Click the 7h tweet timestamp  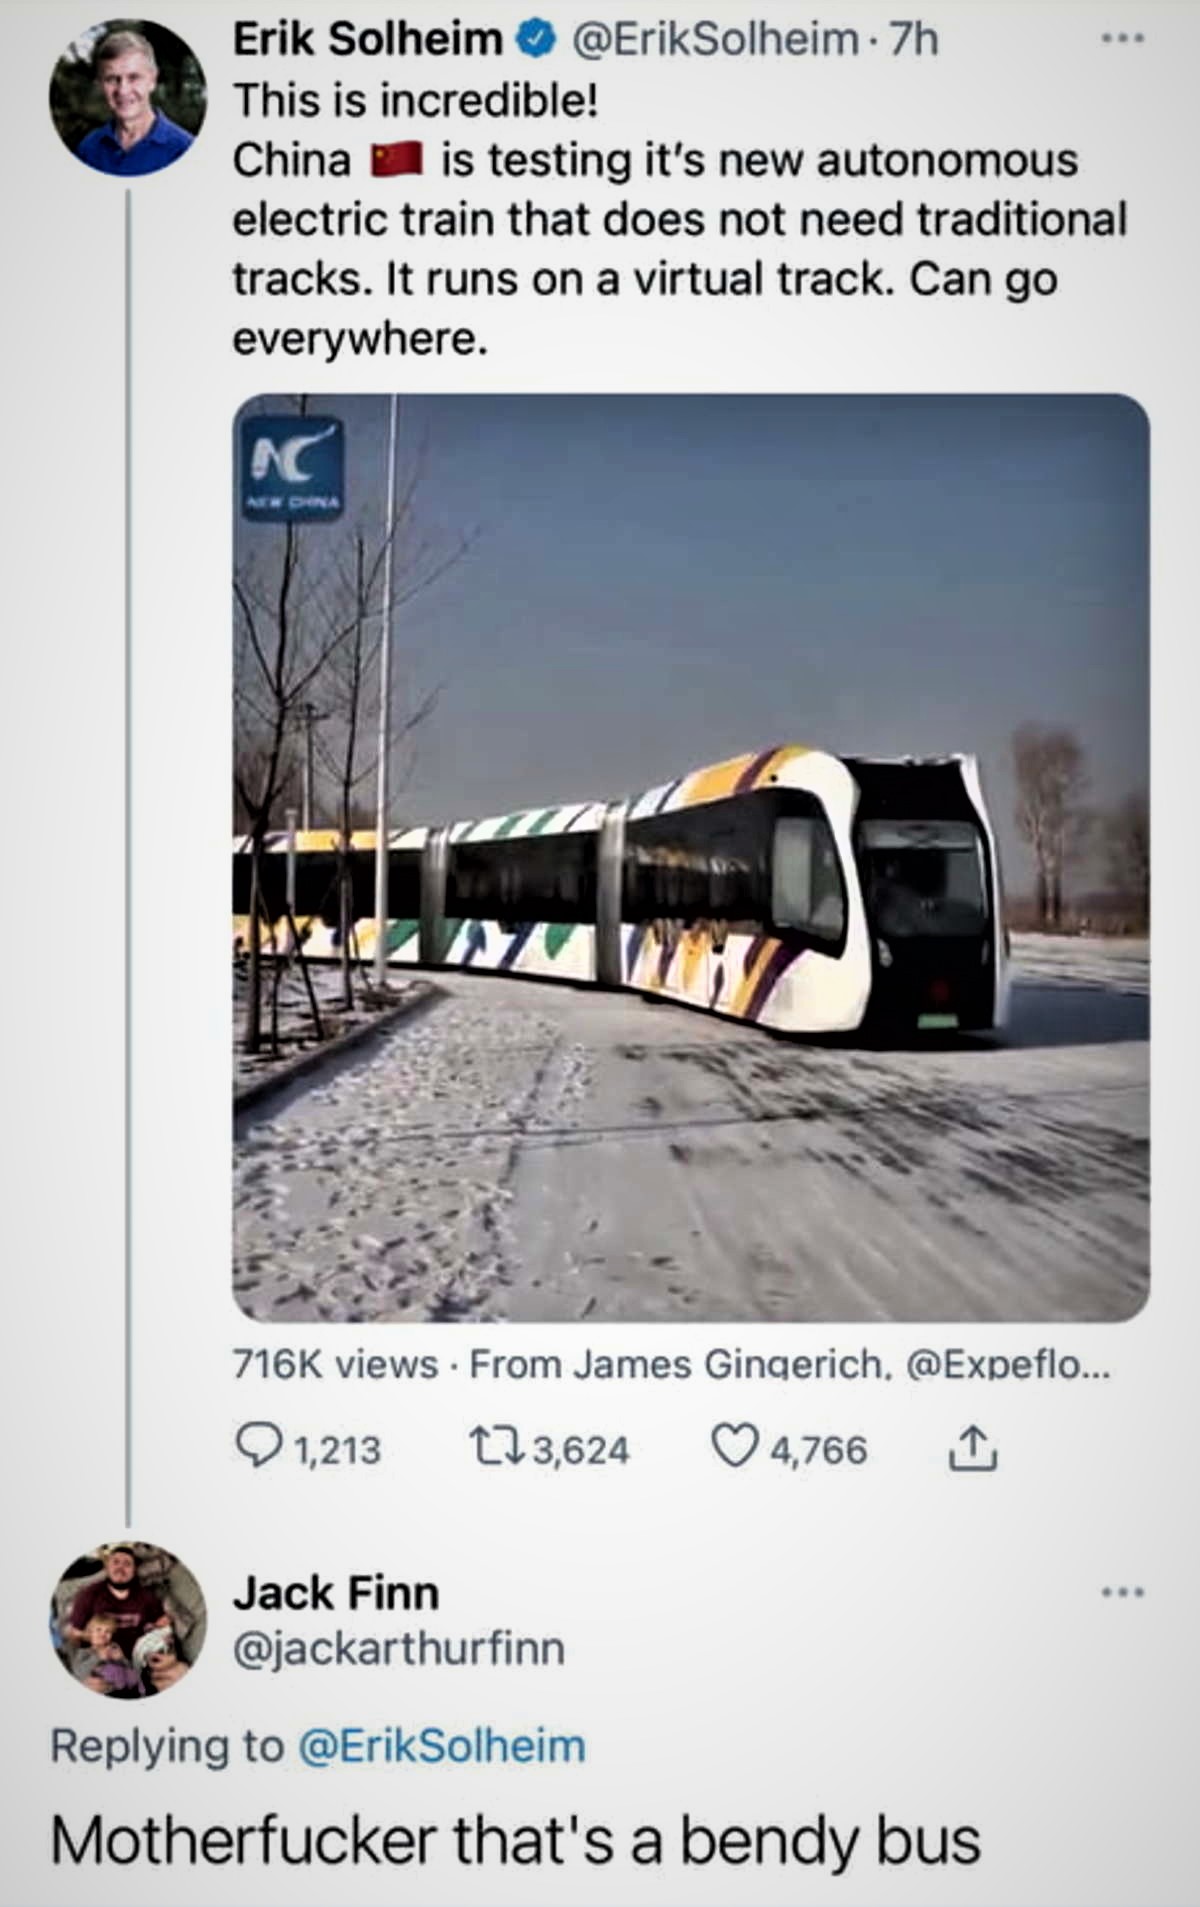914,40
